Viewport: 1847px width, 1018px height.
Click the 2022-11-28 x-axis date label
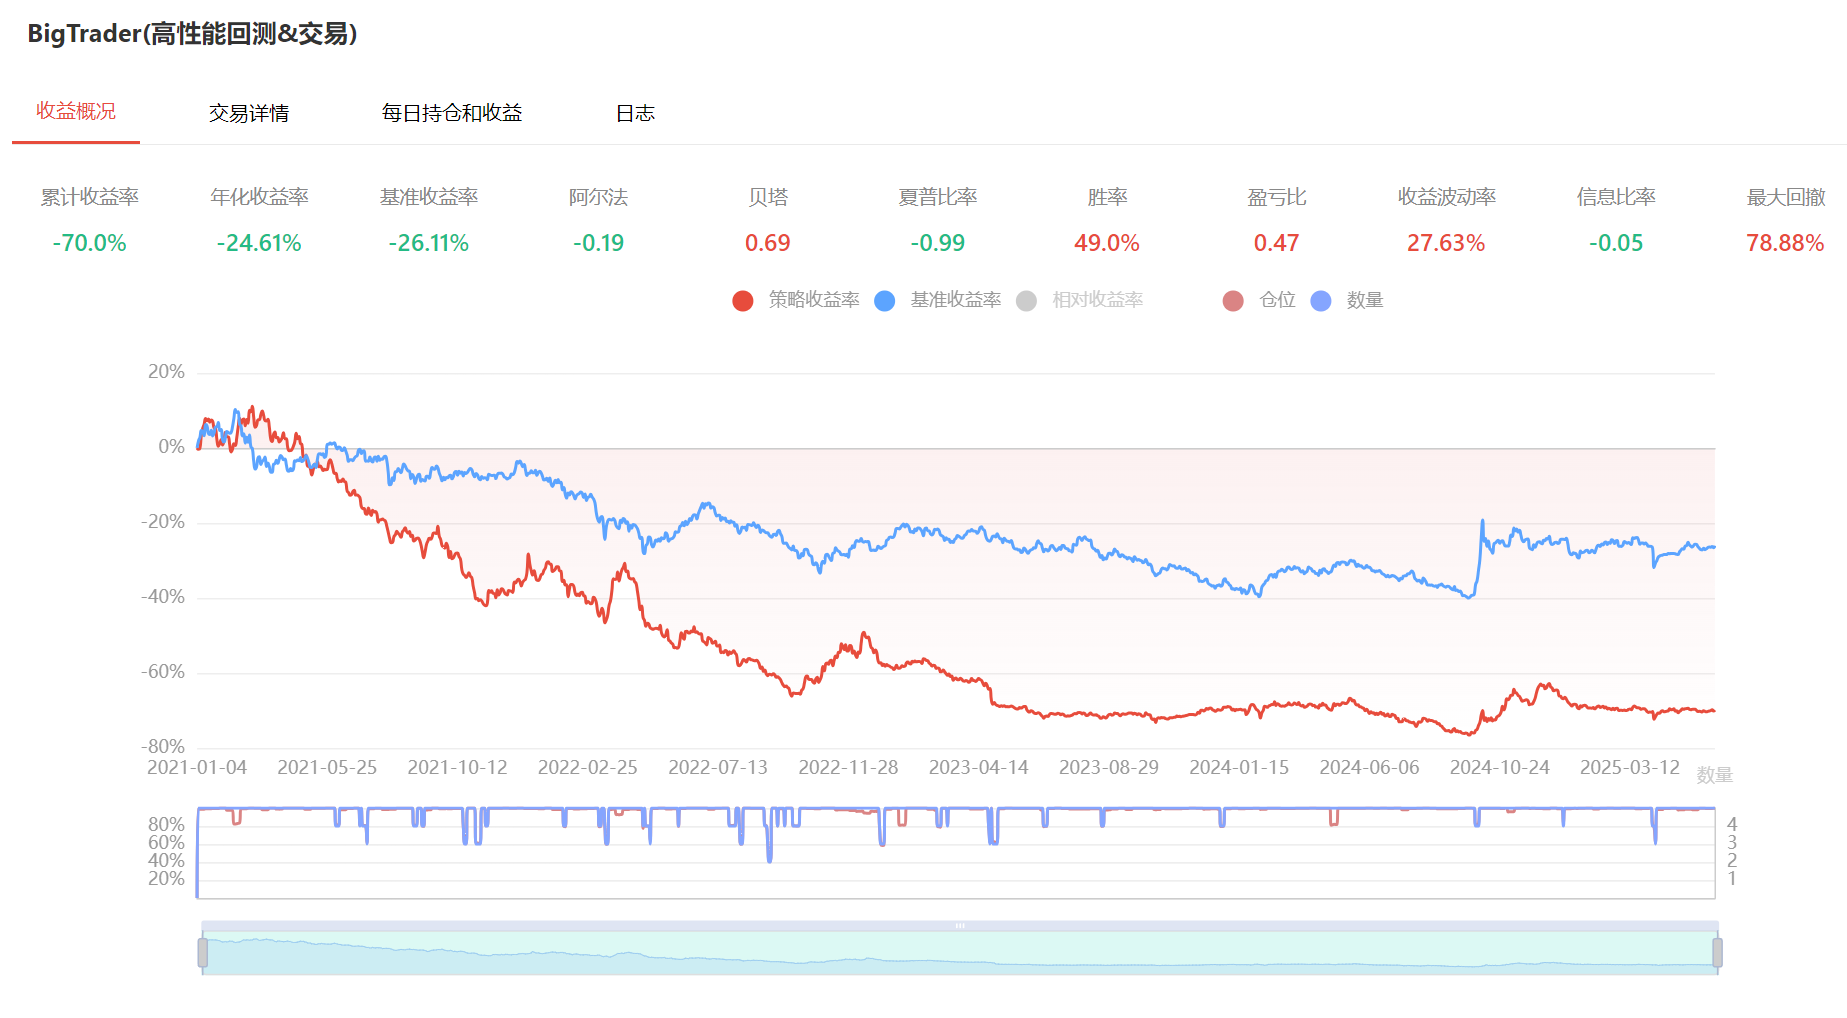(x=848, y=767)
